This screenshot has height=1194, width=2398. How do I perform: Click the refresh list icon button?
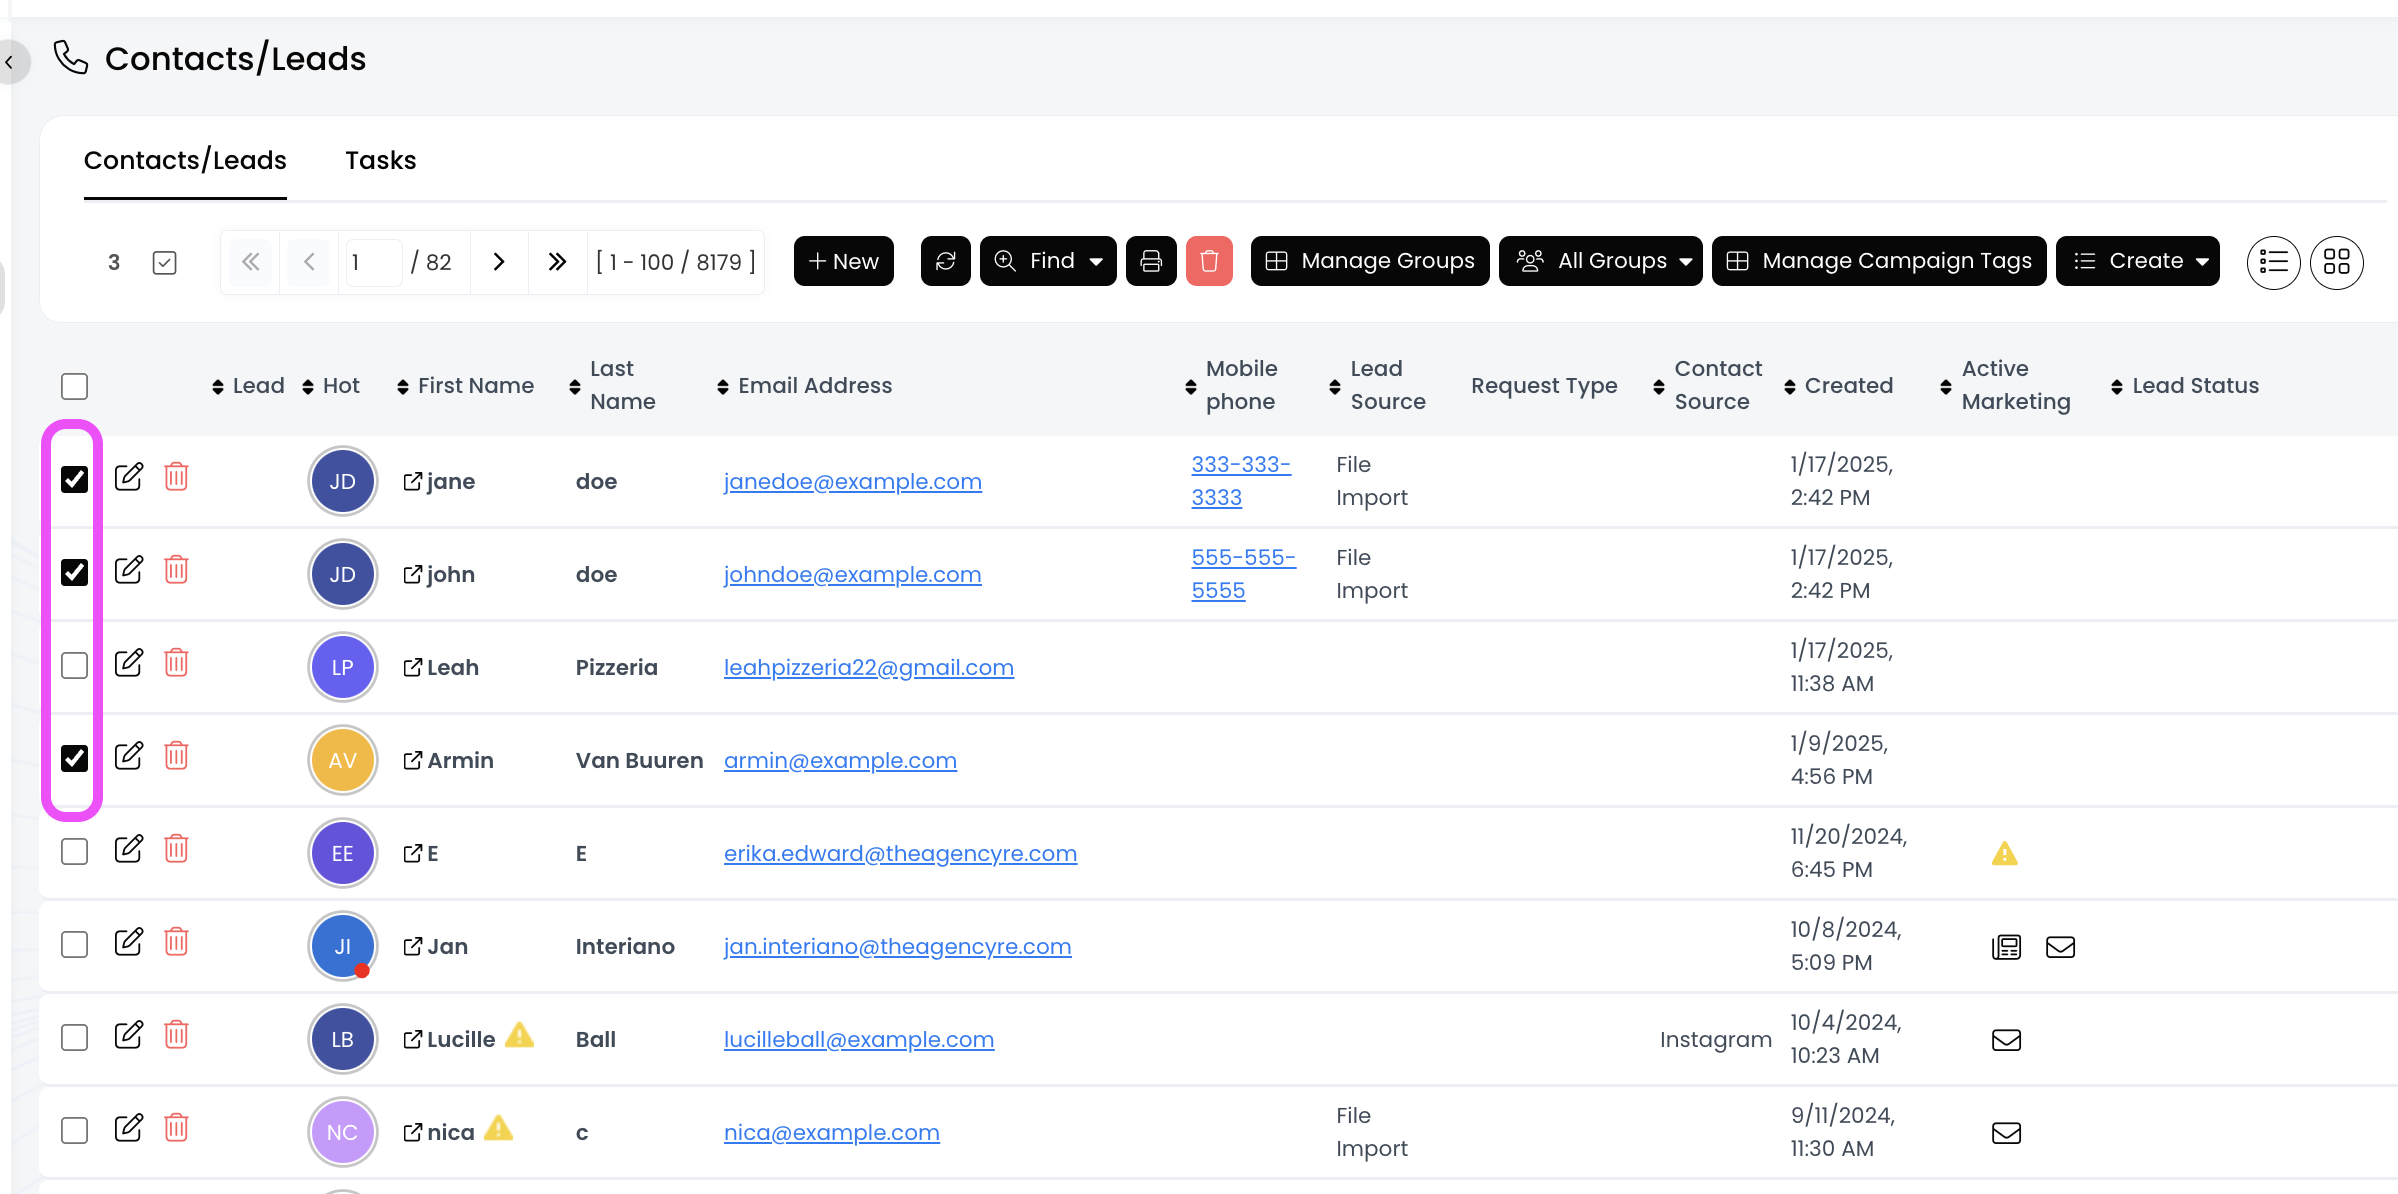[945, 261]
